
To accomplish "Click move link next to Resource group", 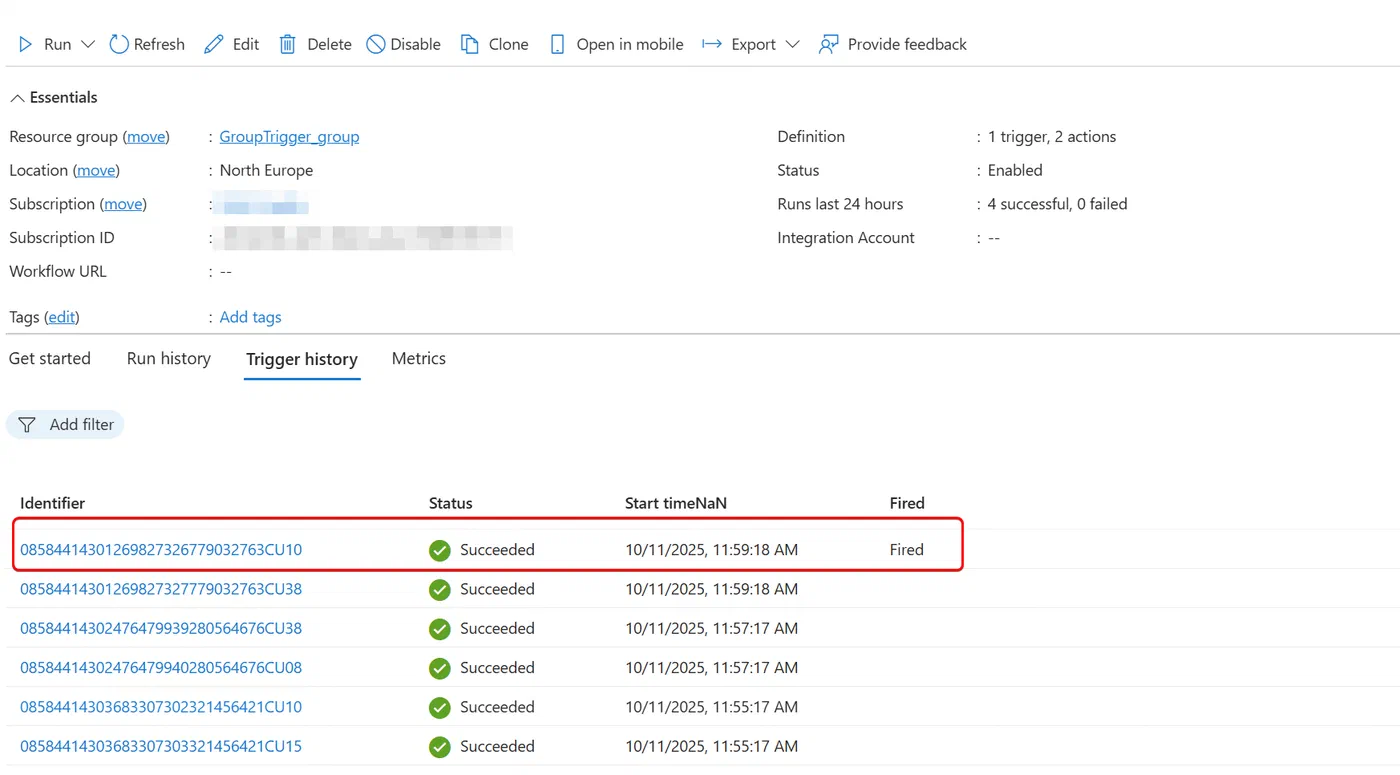I will 146,137.
